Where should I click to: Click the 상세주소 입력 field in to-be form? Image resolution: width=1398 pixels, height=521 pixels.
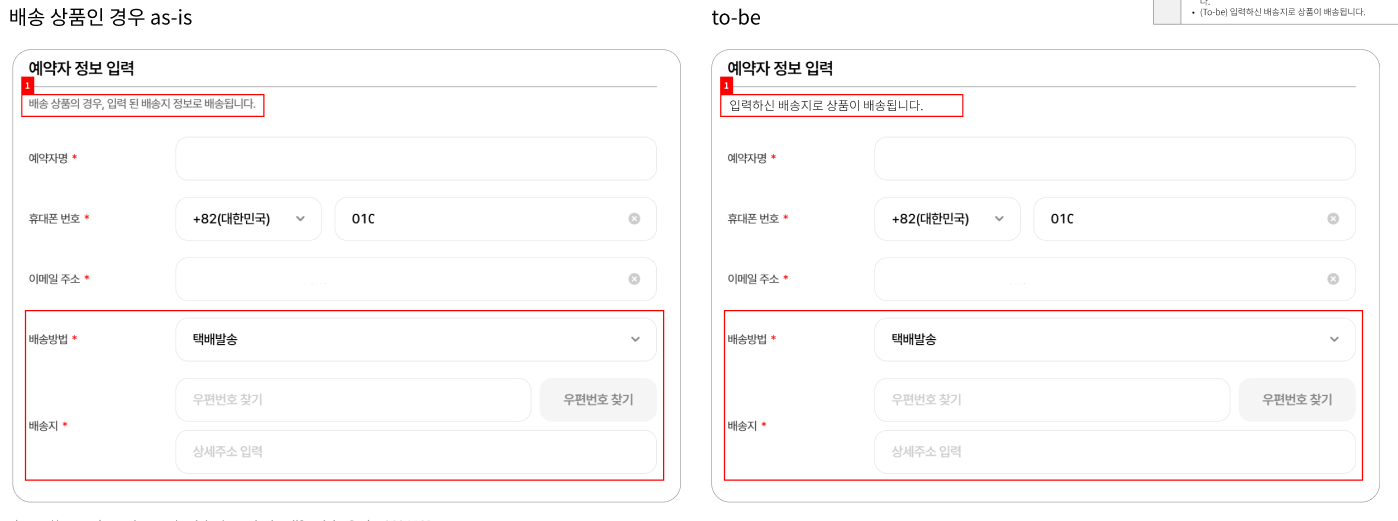1114,452
